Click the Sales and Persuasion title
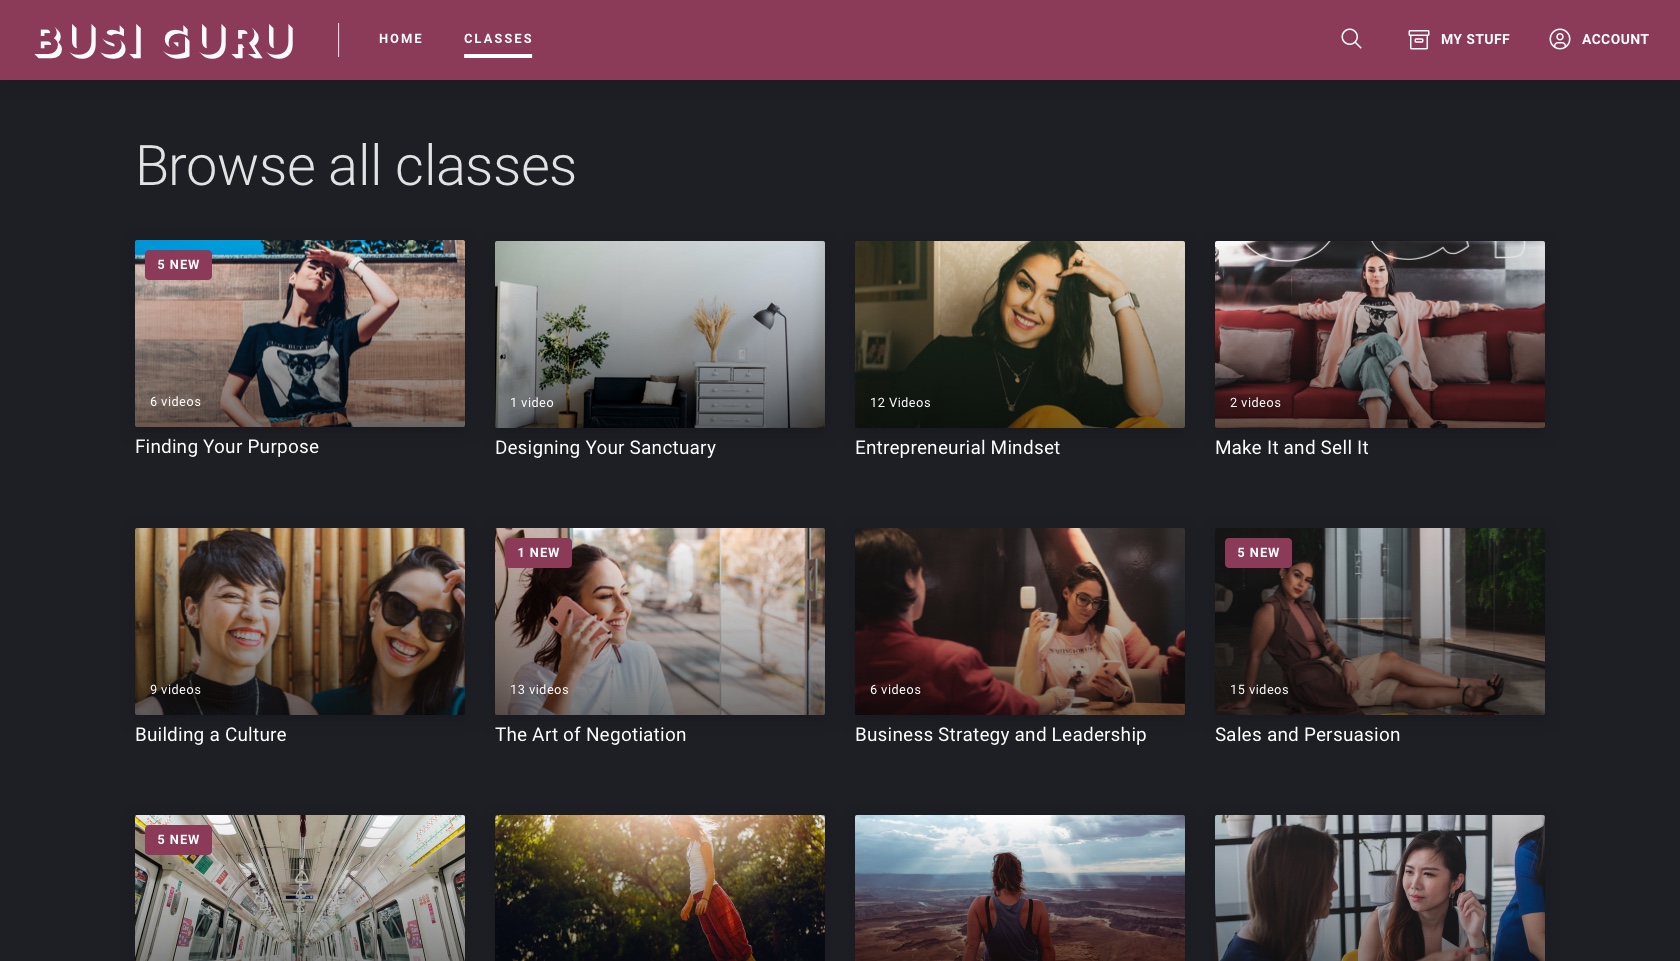 1307,735
